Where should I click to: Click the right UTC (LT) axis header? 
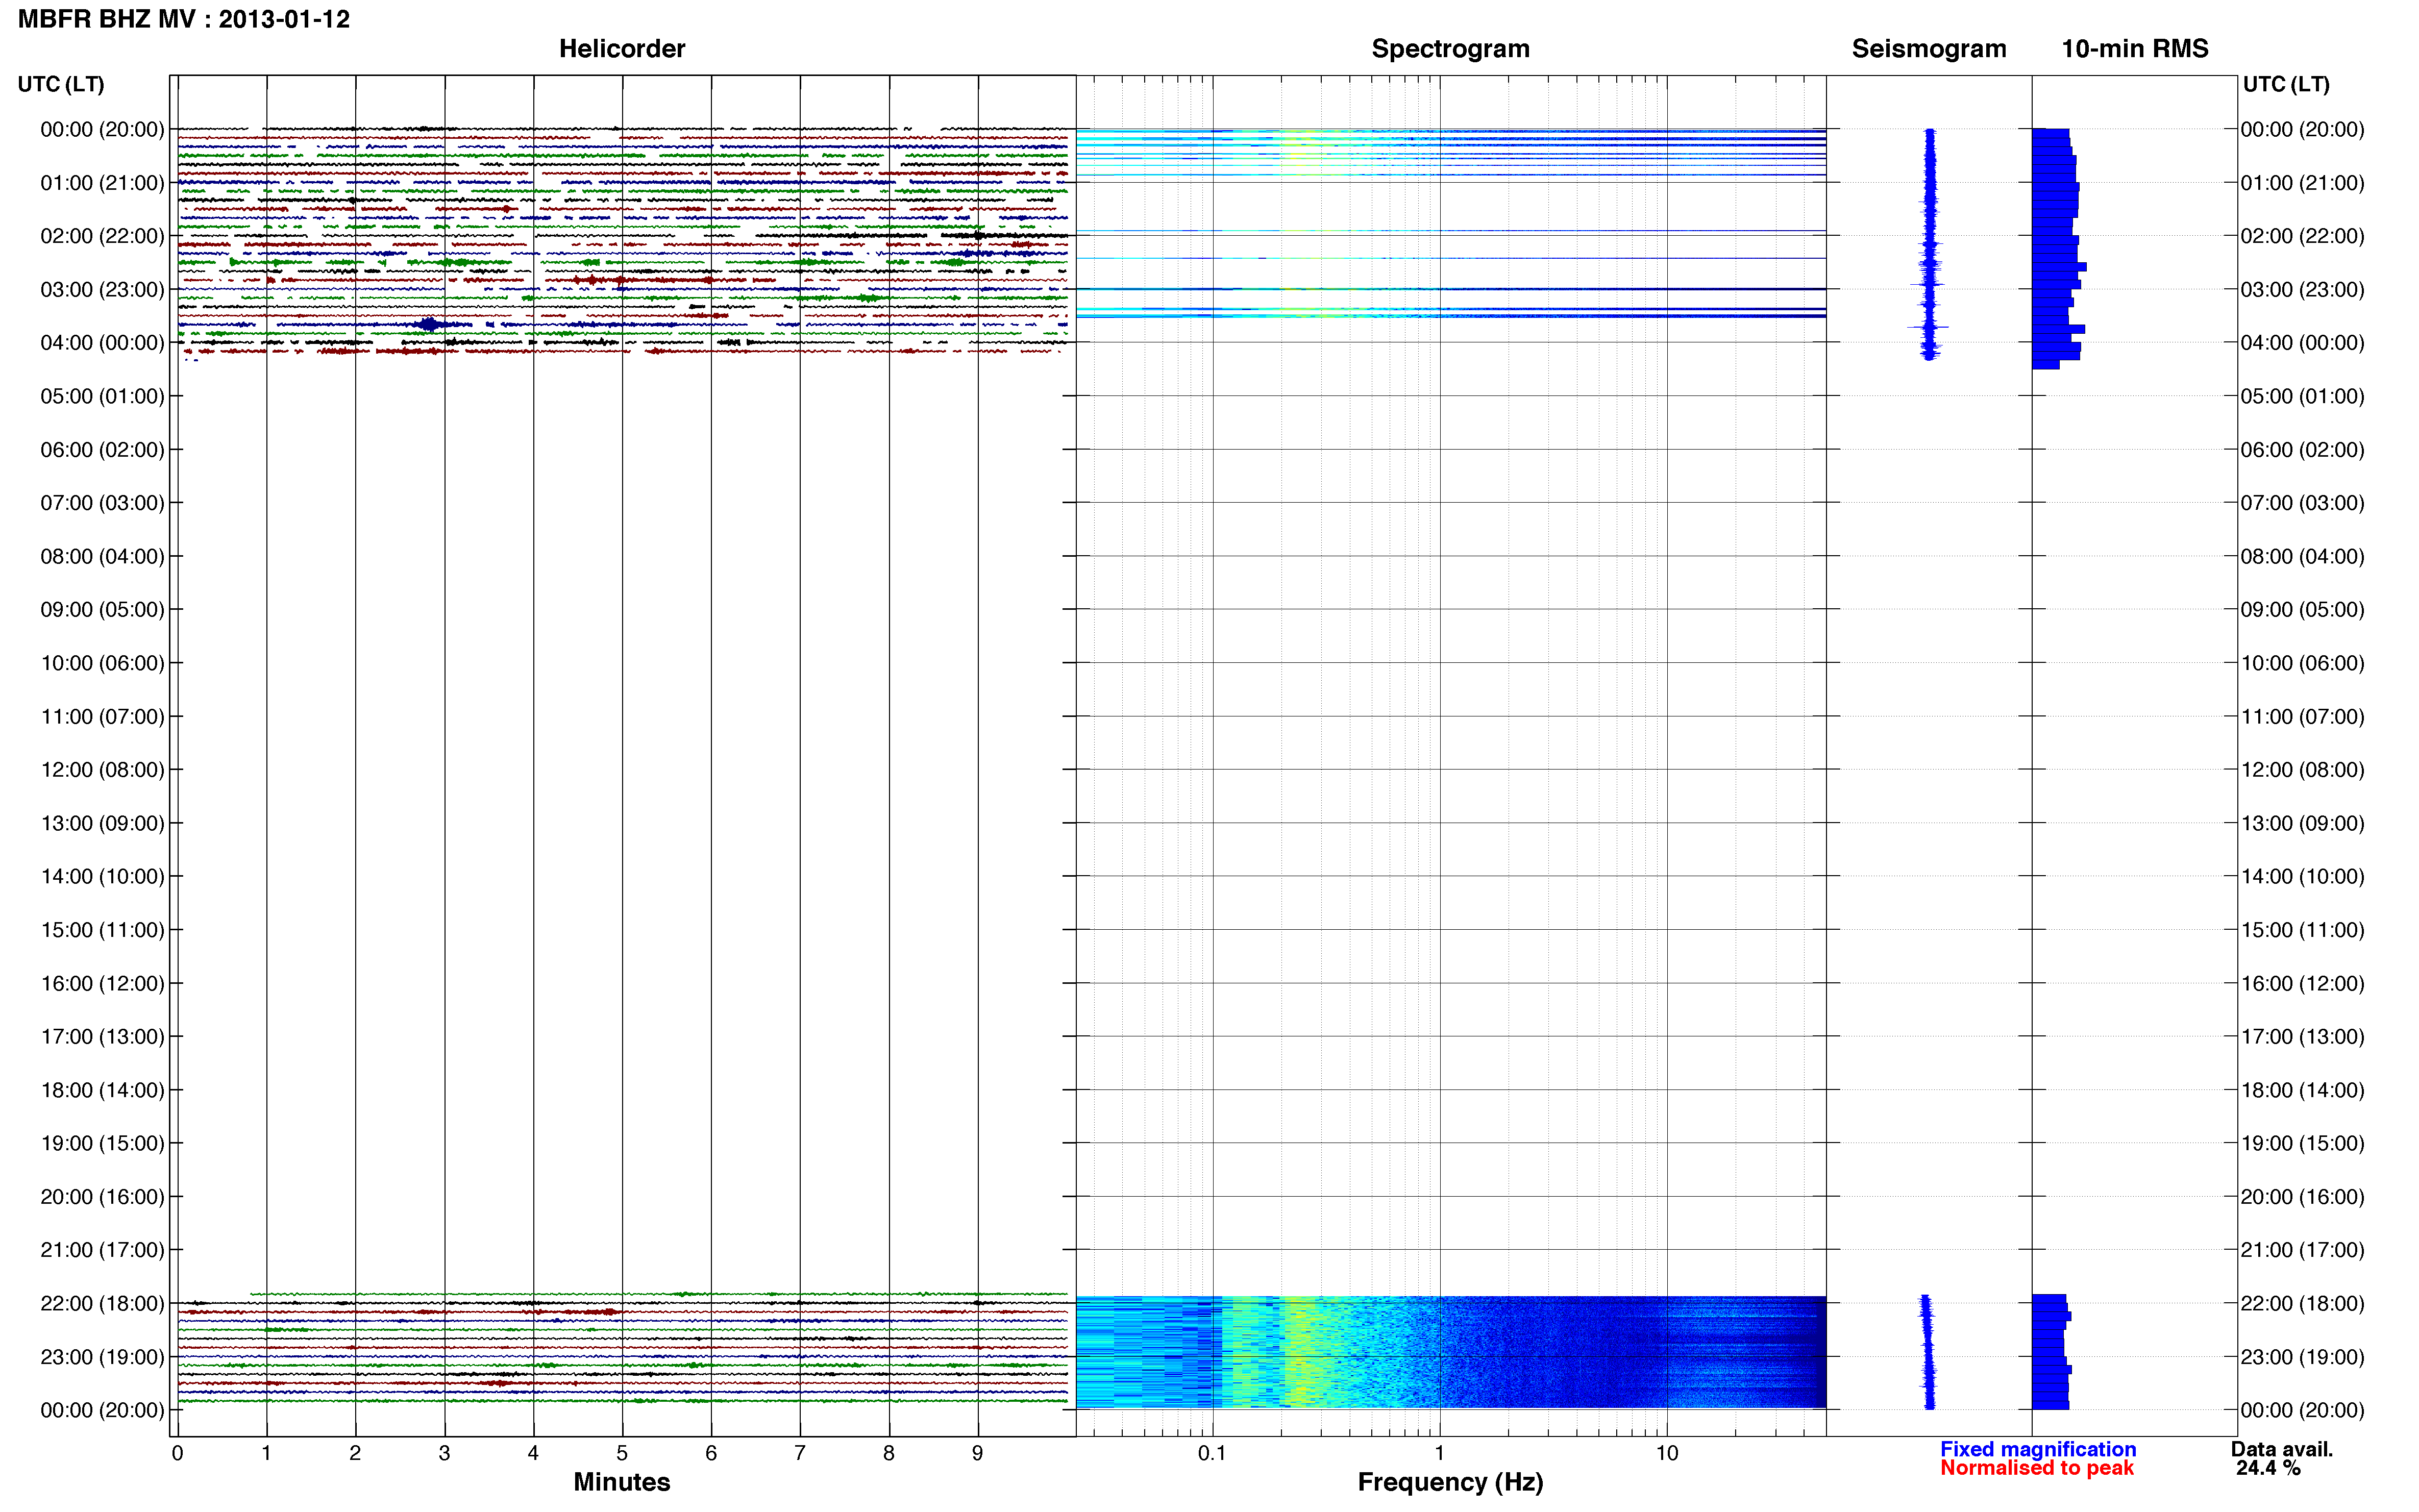tap(2286, 84)
